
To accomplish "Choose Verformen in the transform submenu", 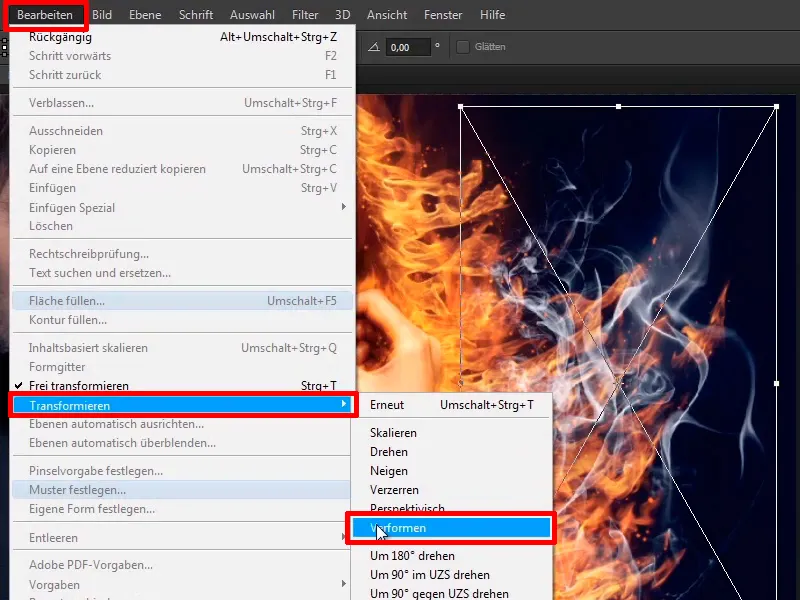I will (x=451, y=528).
